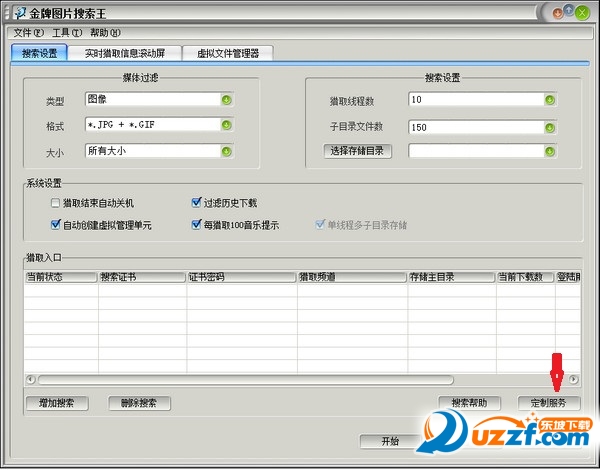
Task: Click the horizontal scrollbar thumb
Action: [x=246, y=380]
